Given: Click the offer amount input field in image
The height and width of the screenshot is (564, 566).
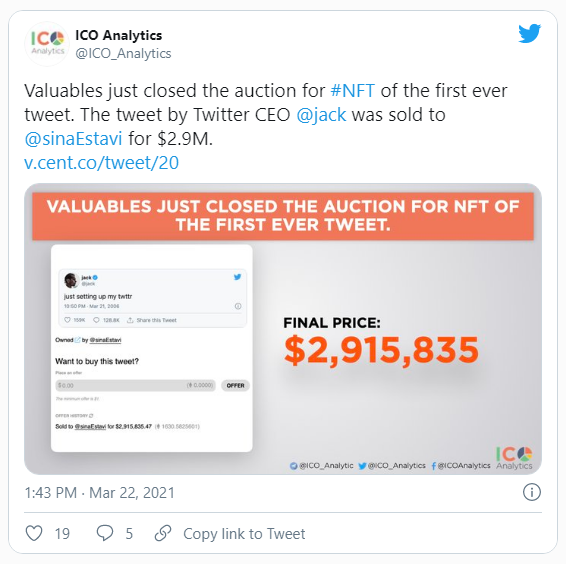Looking at the screenshot, I should (x=135, y=385).
